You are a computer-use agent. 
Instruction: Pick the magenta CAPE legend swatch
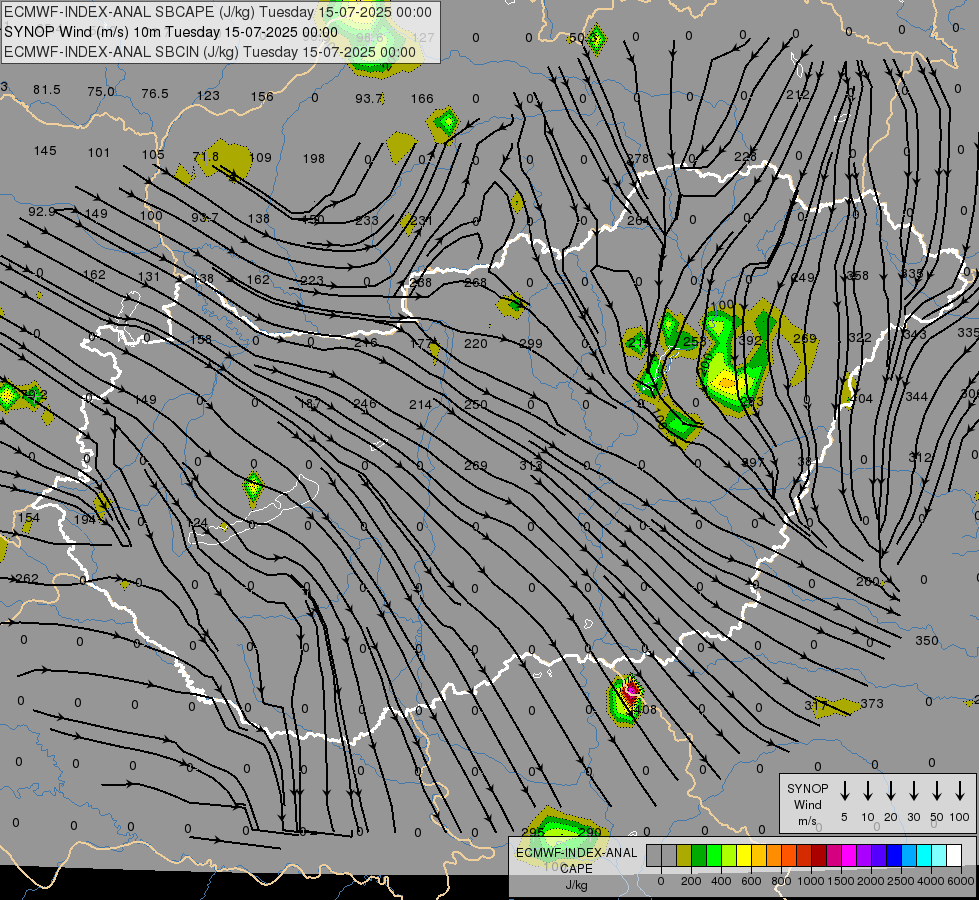coord(849,855)
